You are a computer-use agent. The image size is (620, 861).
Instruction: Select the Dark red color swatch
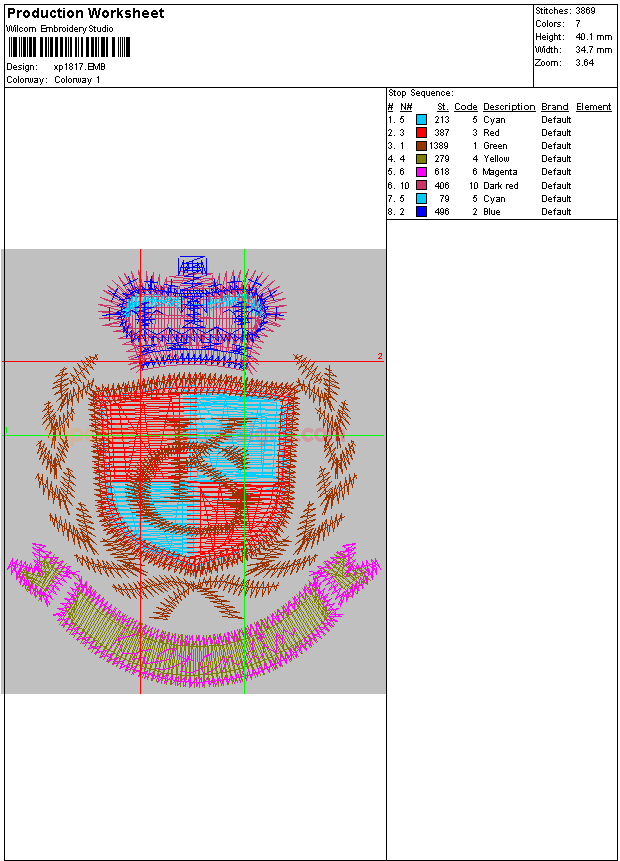pos(422,185)
